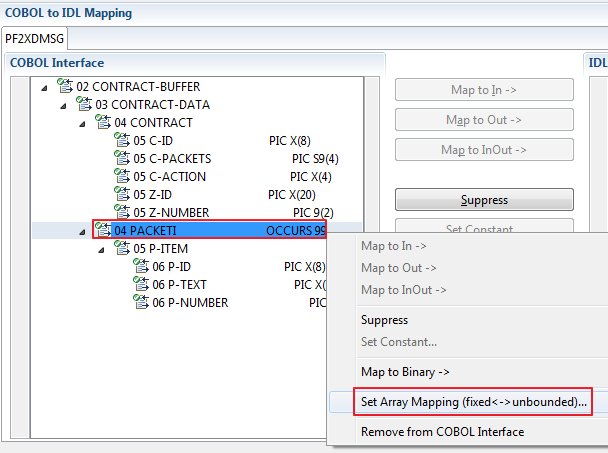608x453 pixels.
Task: Collapse the 04 CONTRACT node
Action: coord(82,124)
